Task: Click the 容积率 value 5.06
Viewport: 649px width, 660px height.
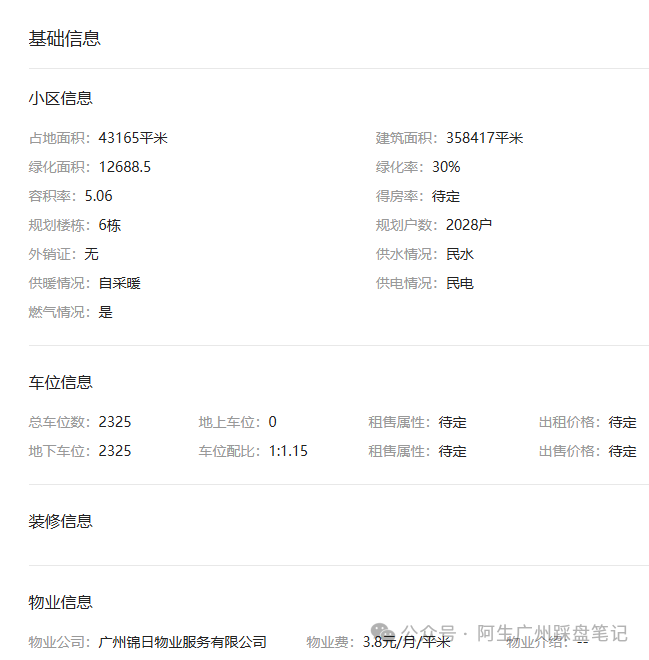Action: 98,196
